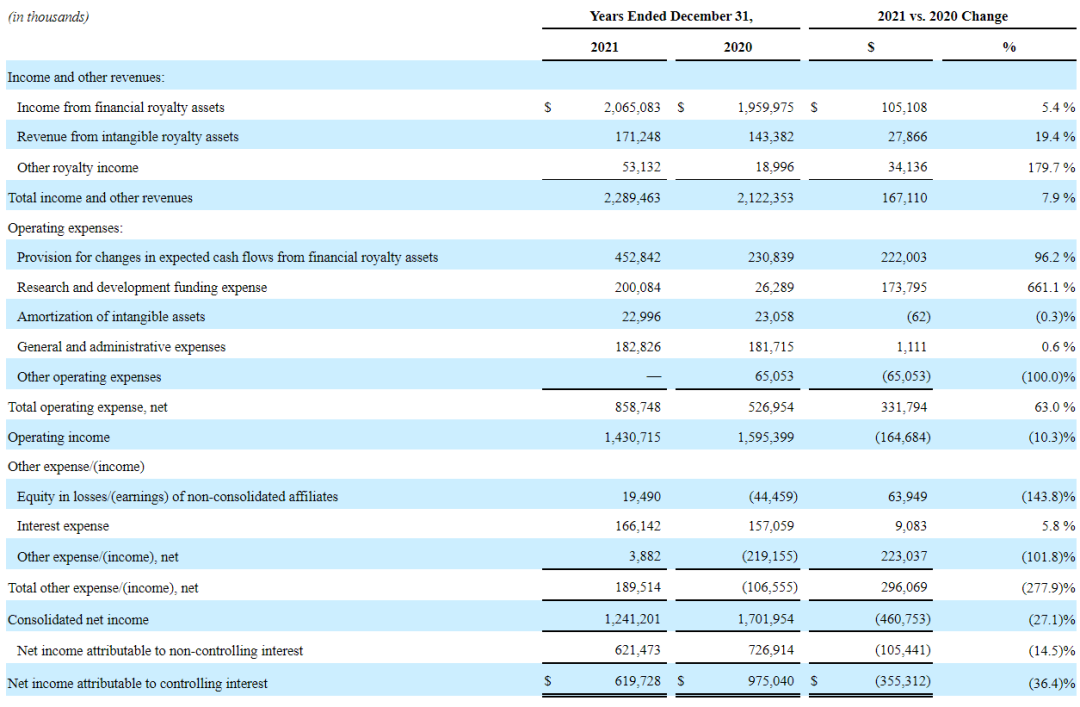
Task: Click the 661.1 % cell
Action: click(x=1052, y=287)
